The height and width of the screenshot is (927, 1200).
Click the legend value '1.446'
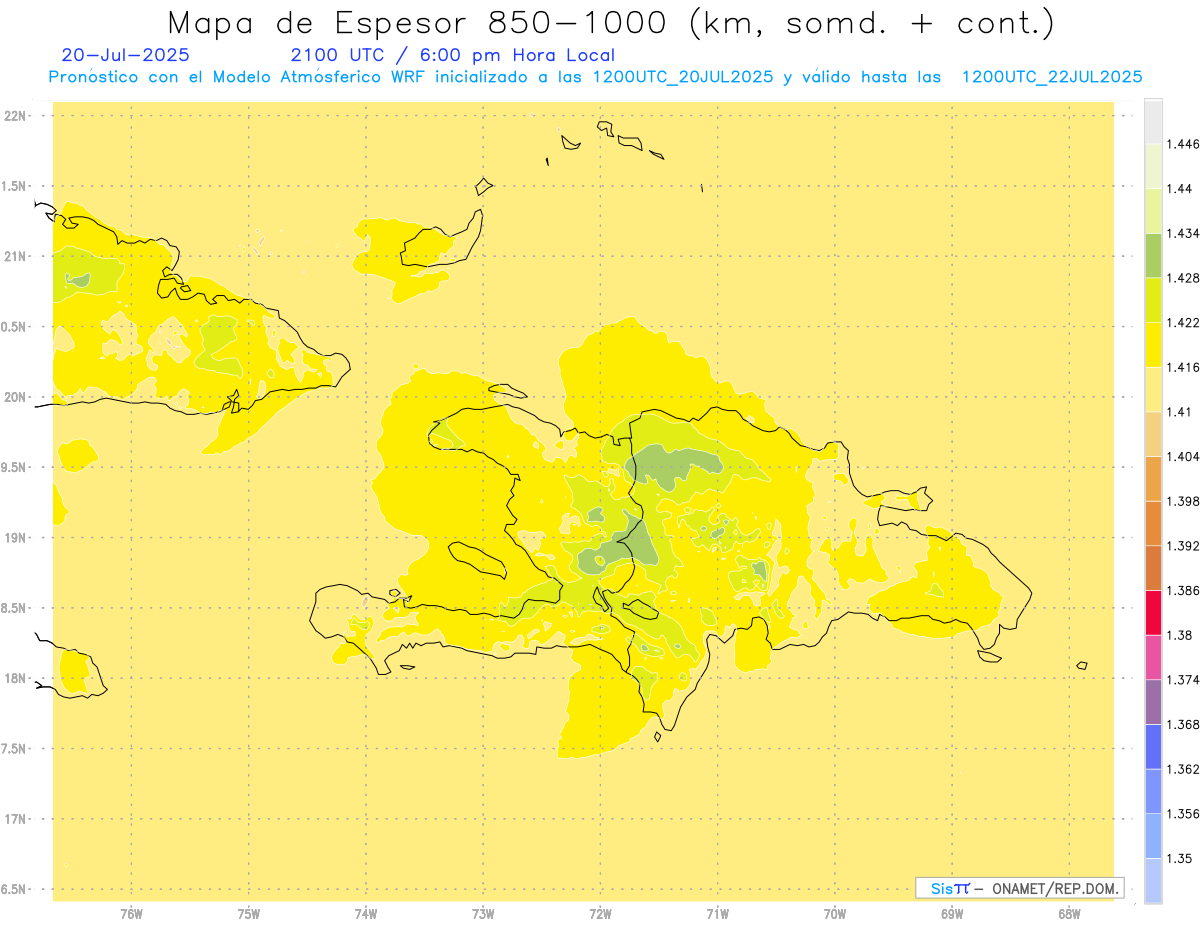coord(1185,144)
